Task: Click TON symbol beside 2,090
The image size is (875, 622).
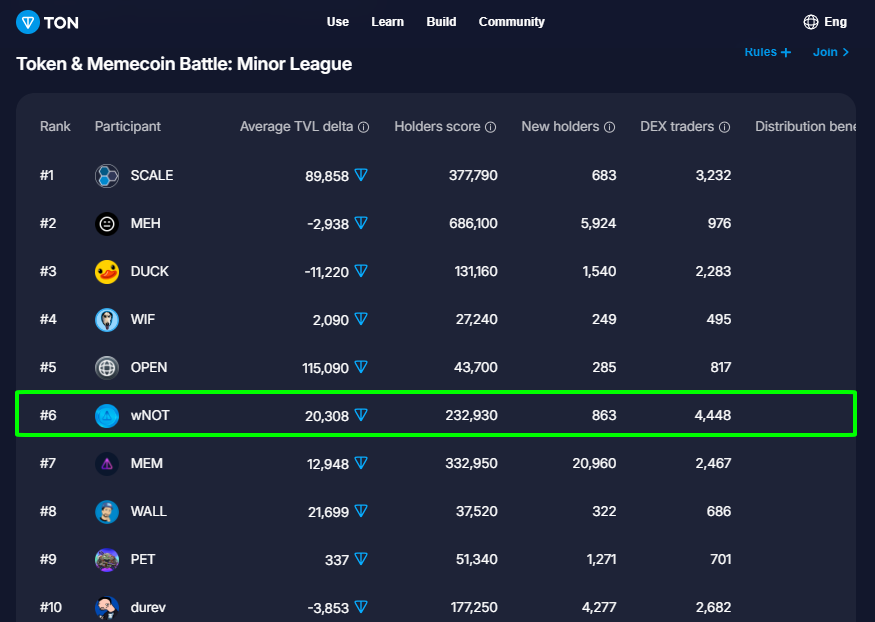Action: (x=361, y=319)
